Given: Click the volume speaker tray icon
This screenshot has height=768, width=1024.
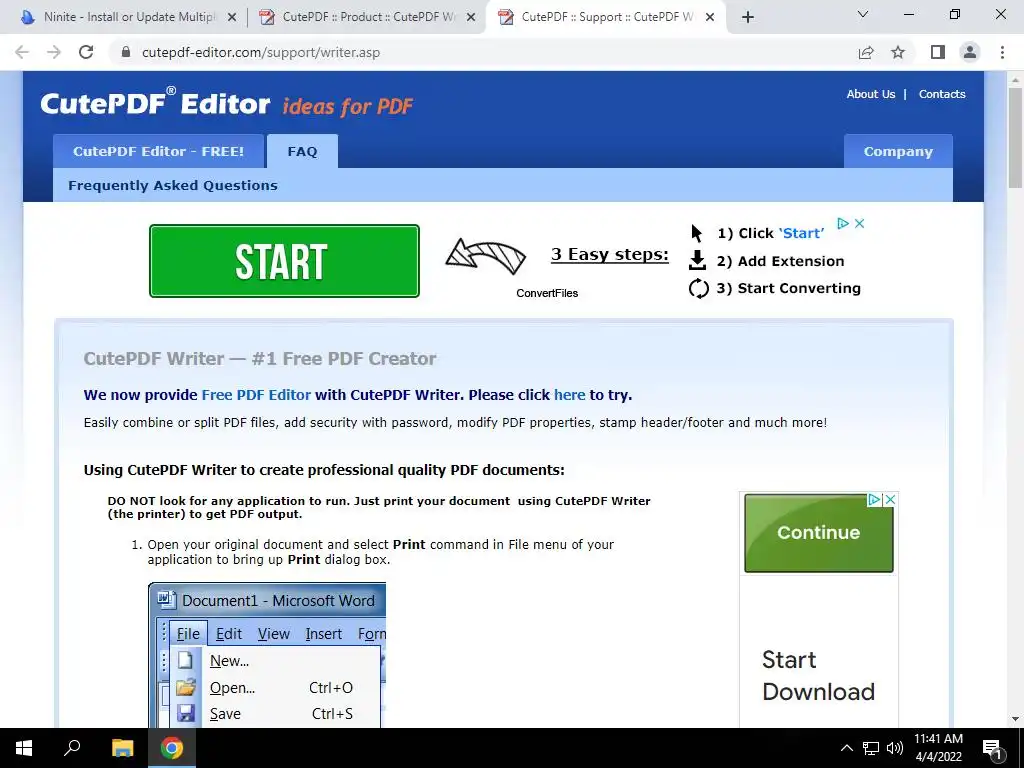Looking at the screenshot, I should 895,748.
